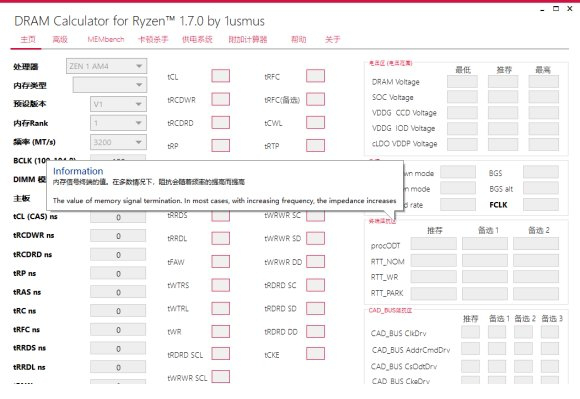This screenshot has height=399, width=580.
Task: Select the procODT 推荐 field
Action: click(x=434, y=244)
